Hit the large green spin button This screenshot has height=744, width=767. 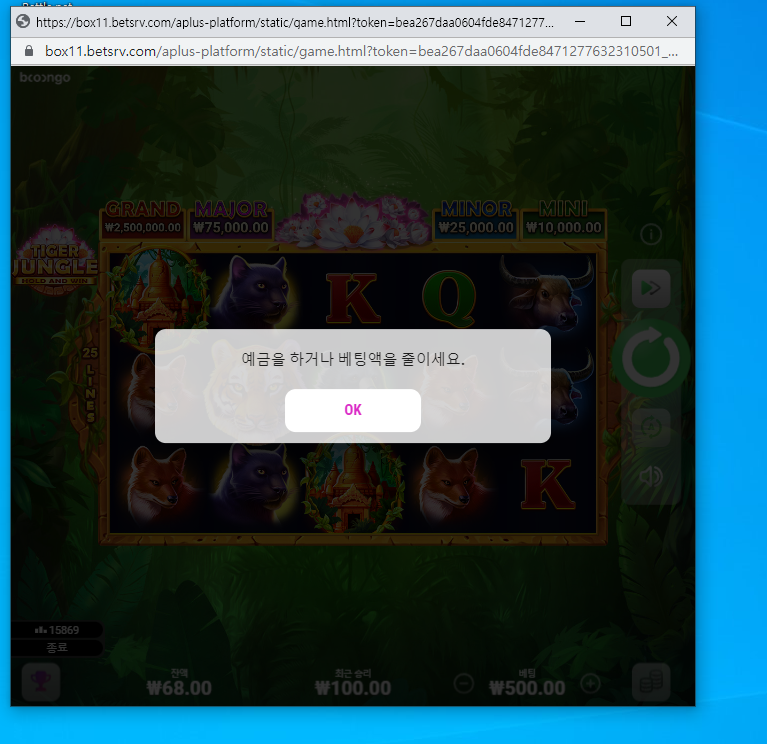coord(651,359)
